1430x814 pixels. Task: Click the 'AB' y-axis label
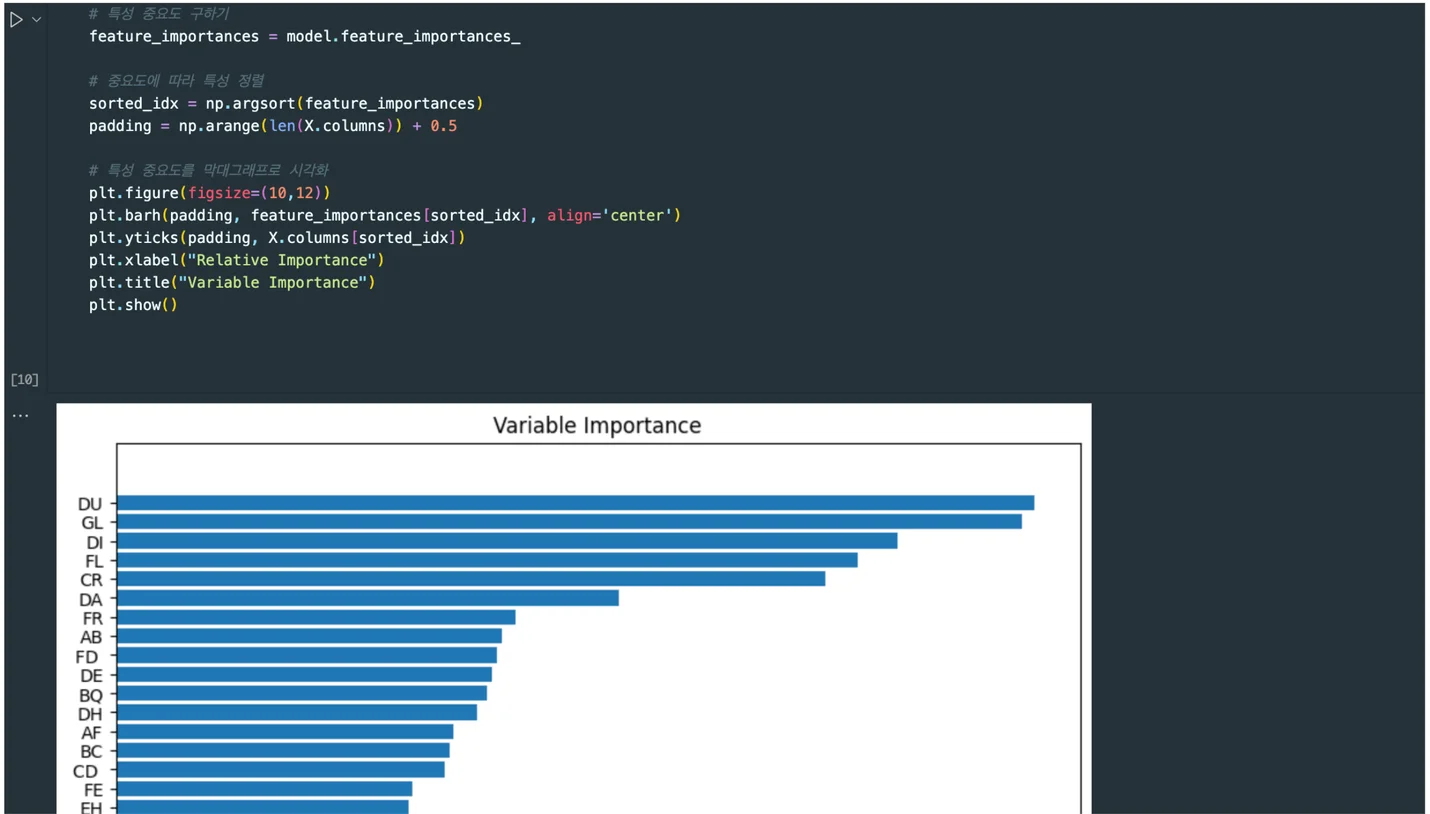pos(91,637)
